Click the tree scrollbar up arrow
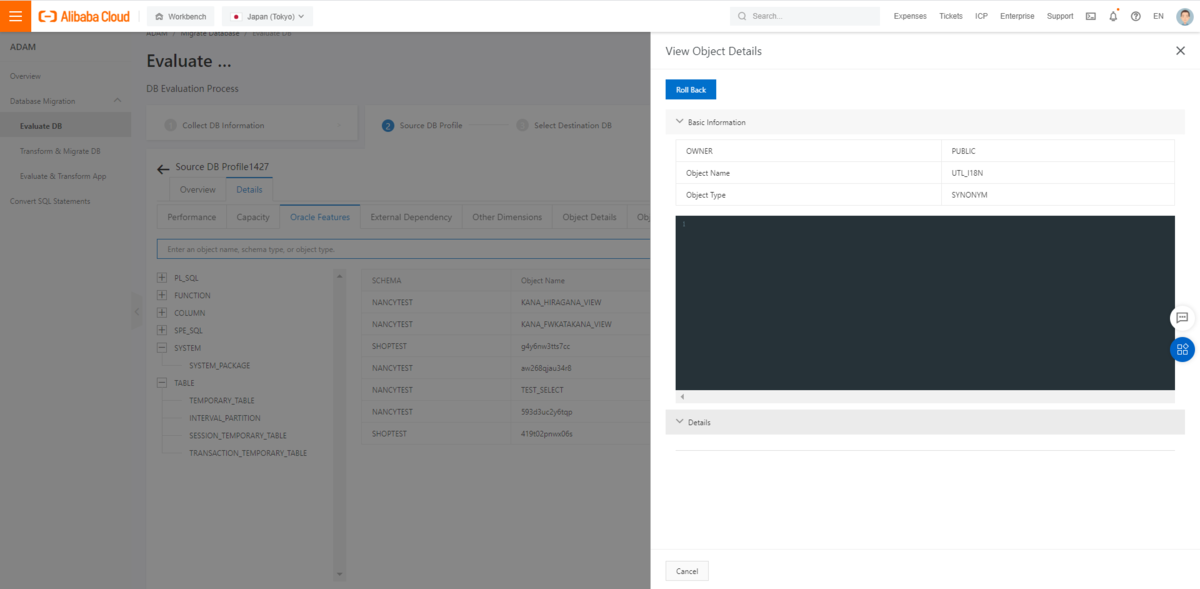Image resolution: width=1200 pixels, height=589 pixels. (x=339, y=276)
